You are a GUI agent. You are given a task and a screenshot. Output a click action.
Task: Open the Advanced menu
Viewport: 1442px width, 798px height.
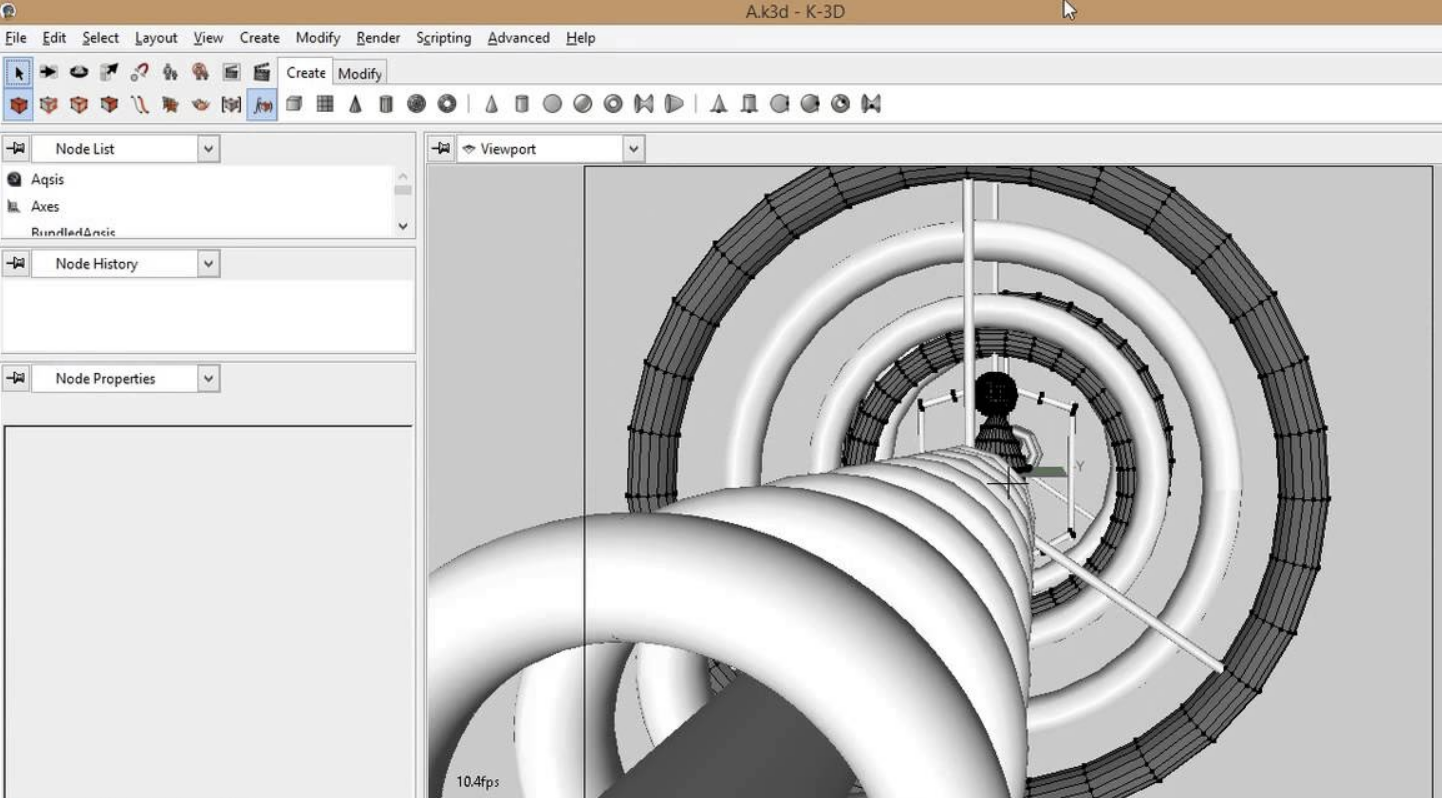click(x=518, y=38)
